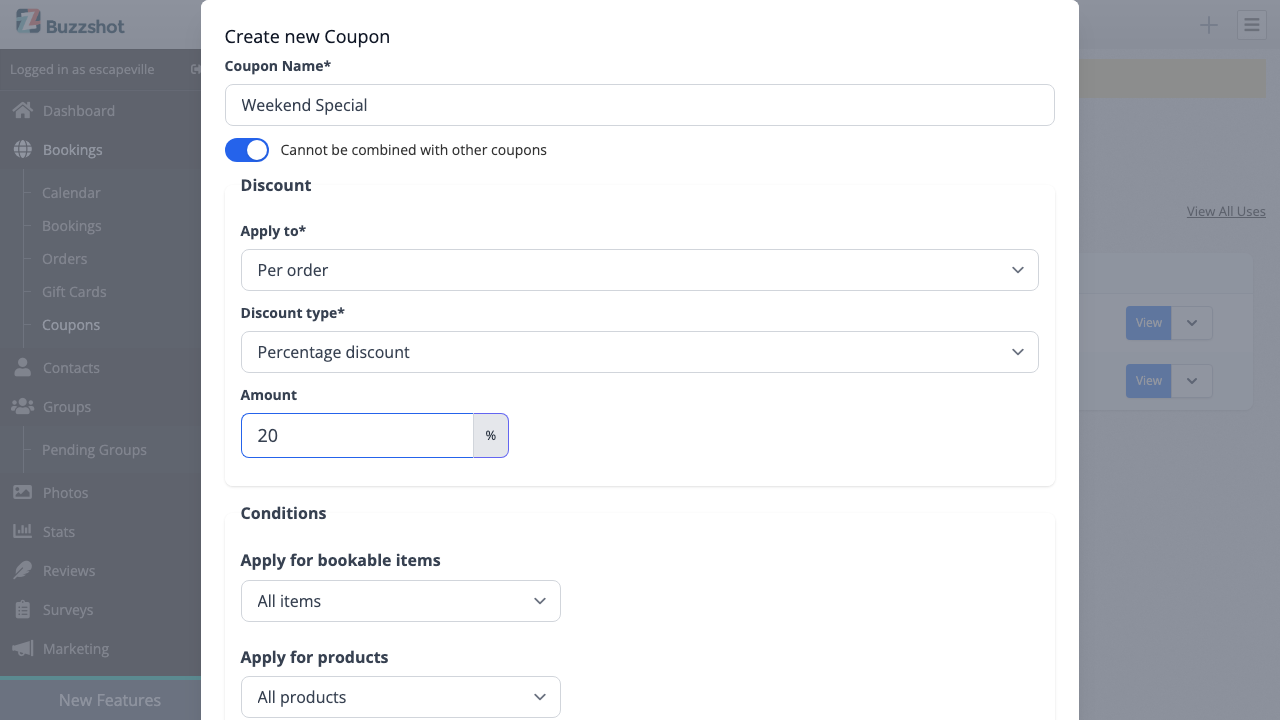The image size is (1280, 720).
Task: Open the Dashboard from the sidebar
Action: [x=22, y=110]
